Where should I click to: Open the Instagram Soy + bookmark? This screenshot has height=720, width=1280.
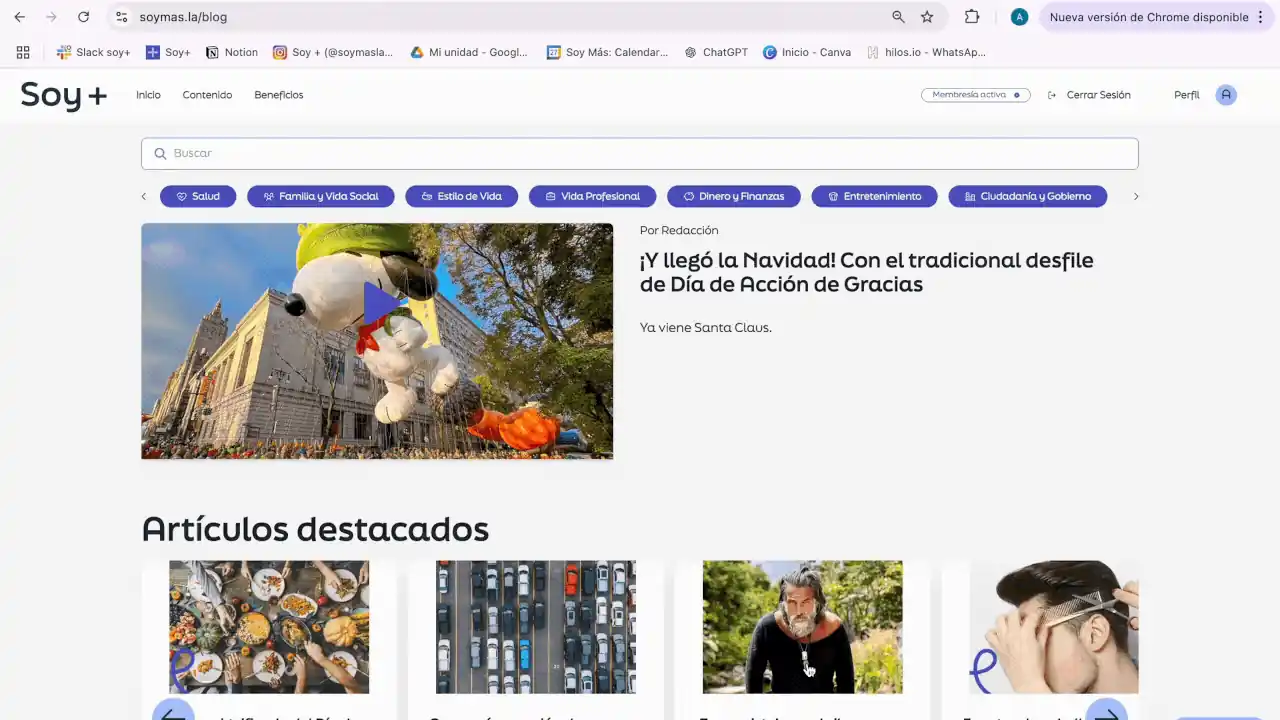coord(333,52)
